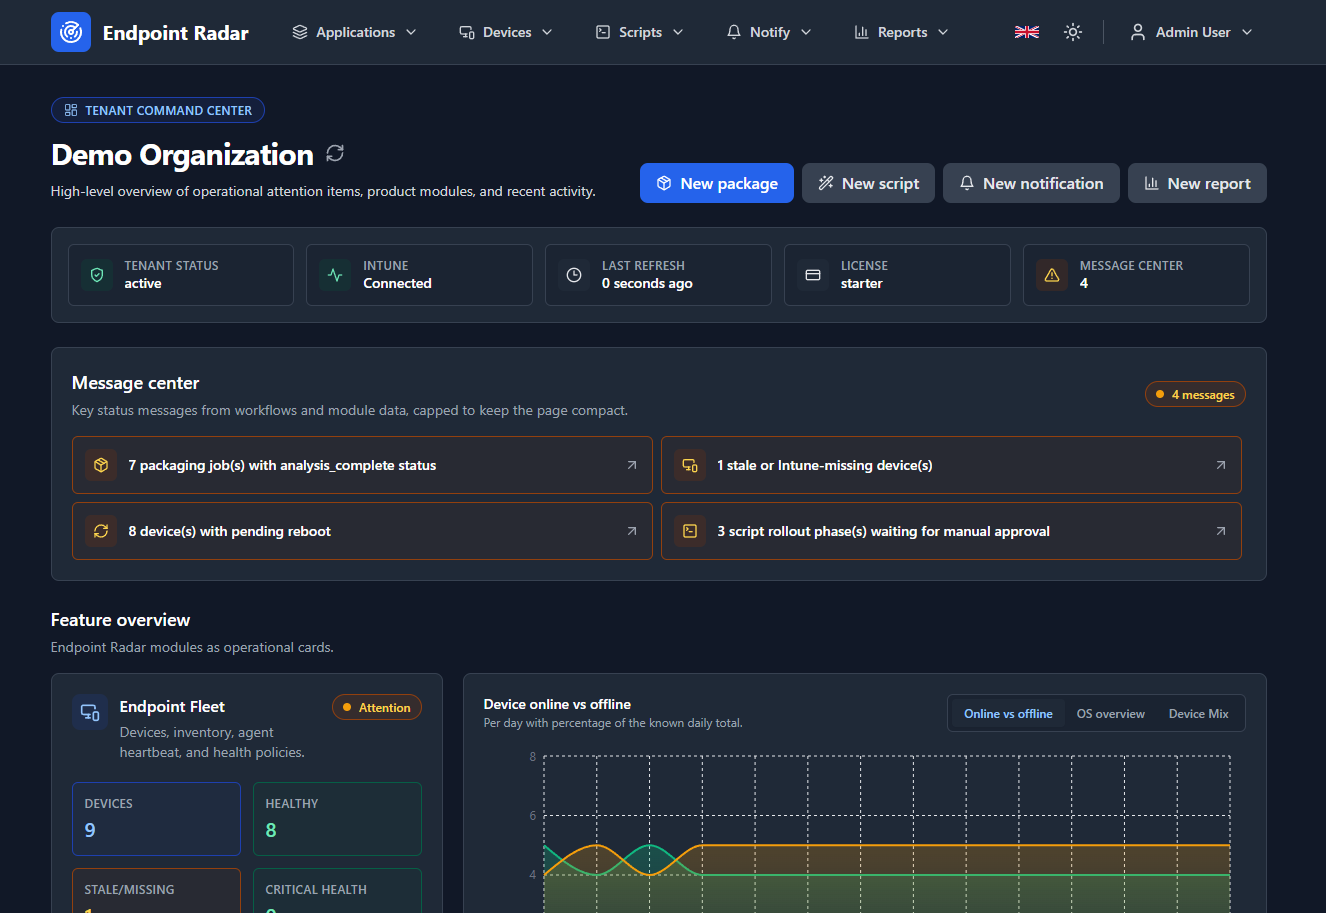The image size is (1326, 913).
Task: Click the reboot icon on pending reboot message
Action: [101, 531]
